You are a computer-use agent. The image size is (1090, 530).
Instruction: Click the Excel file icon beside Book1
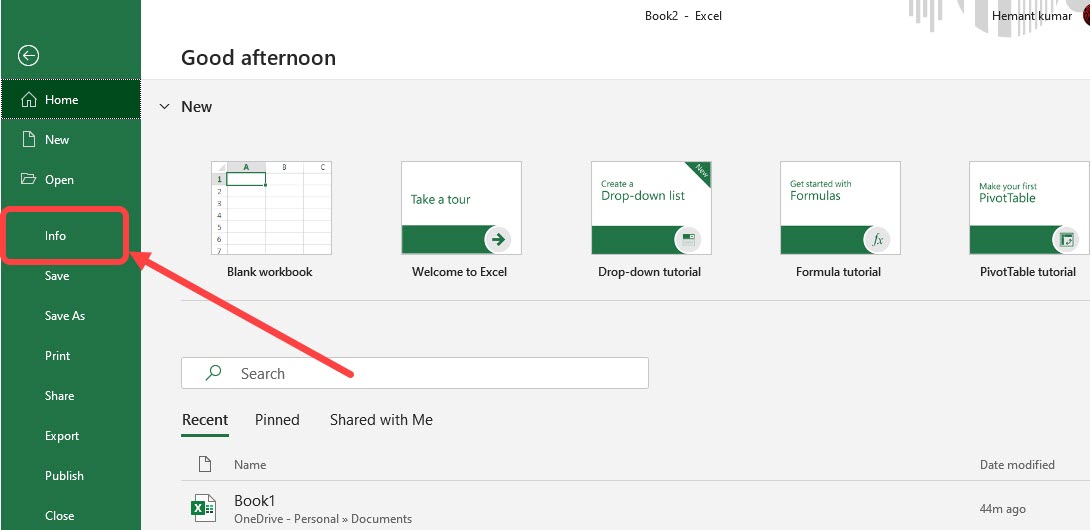(203, 508)
